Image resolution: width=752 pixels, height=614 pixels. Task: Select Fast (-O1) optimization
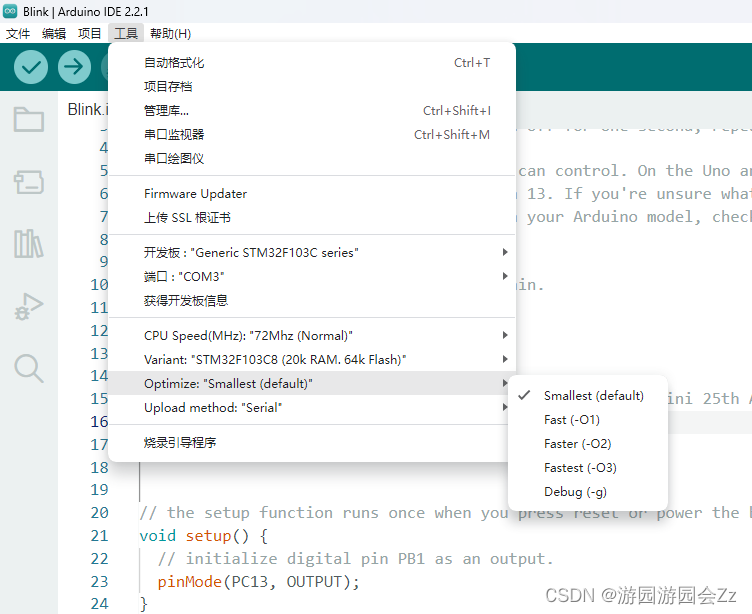click(x=588, y=420)
